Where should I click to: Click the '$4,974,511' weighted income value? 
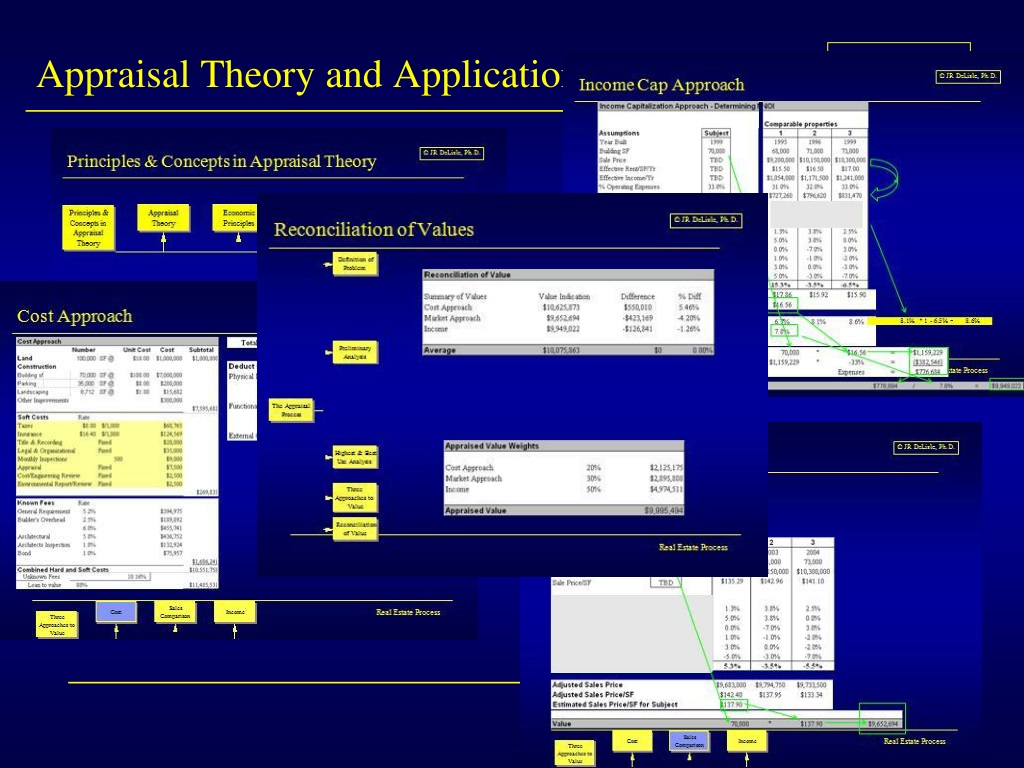pyautogui.click(x=666, y=489)
